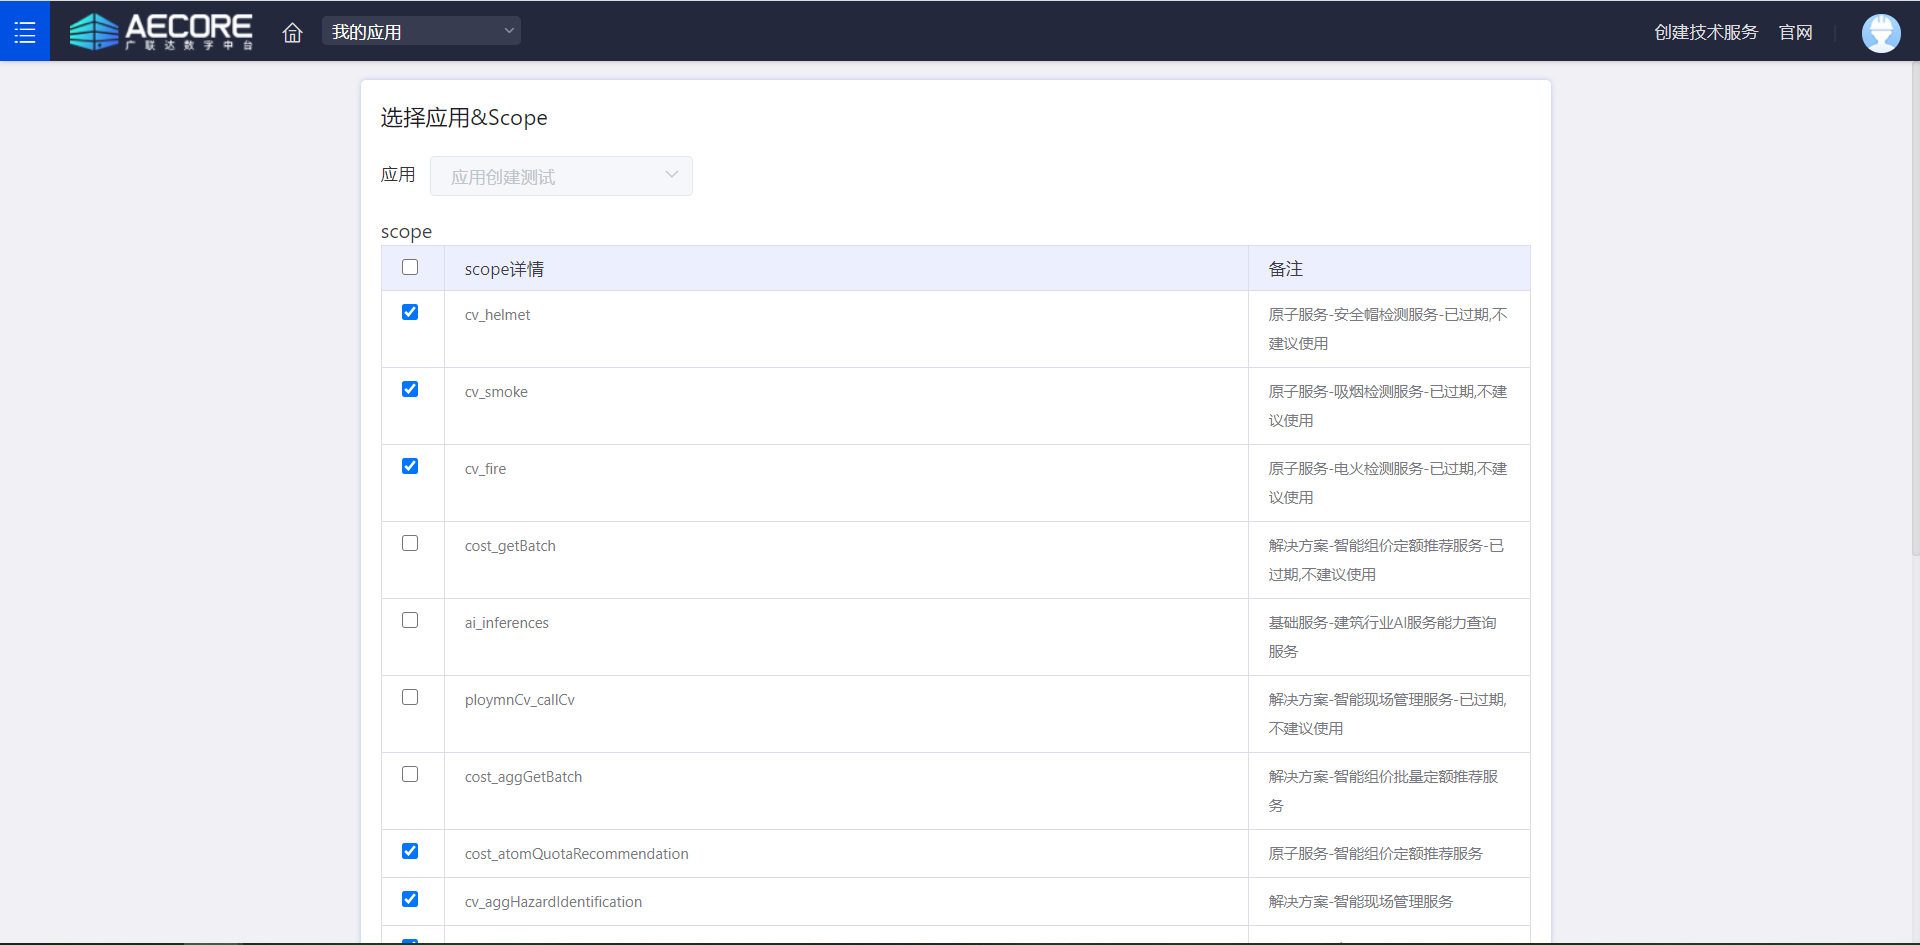Uncheck cost_atomQuotaRecommendation scope checkbox

click(410, 851)
